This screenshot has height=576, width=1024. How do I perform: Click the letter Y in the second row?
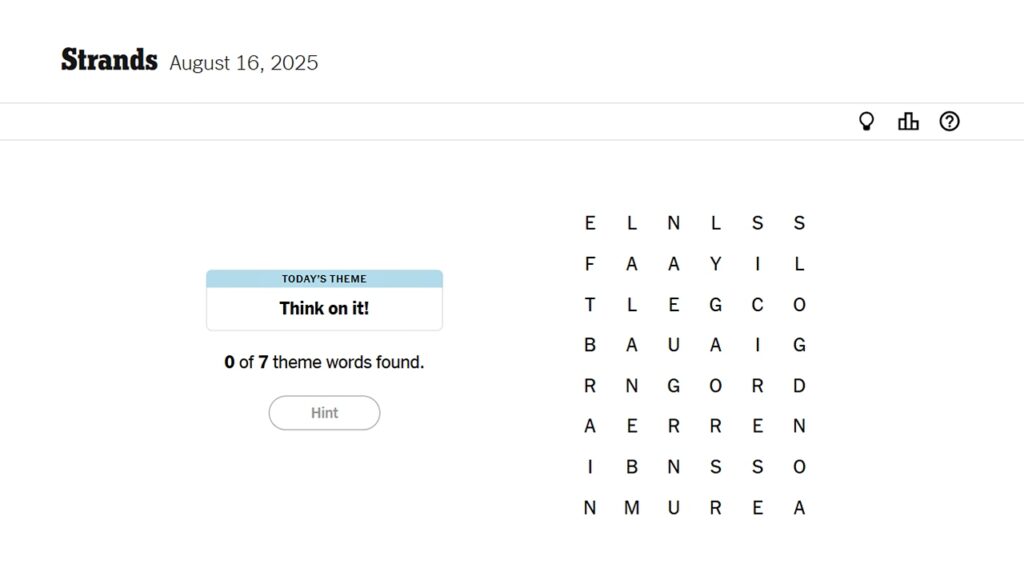click(x=716, y=263)
